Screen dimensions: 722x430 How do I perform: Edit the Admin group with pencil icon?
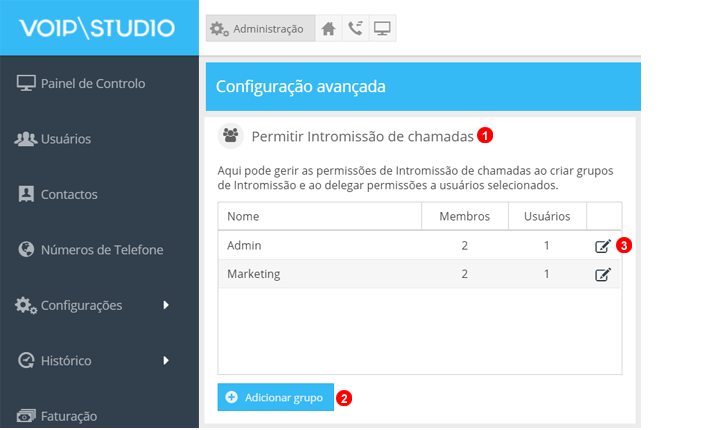click(x=602, y=246)
